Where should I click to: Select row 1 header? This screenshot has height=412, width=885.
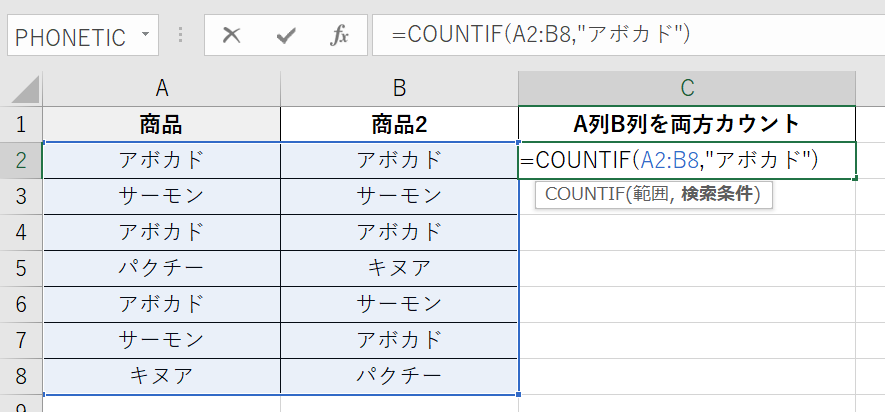pos(21,125)
